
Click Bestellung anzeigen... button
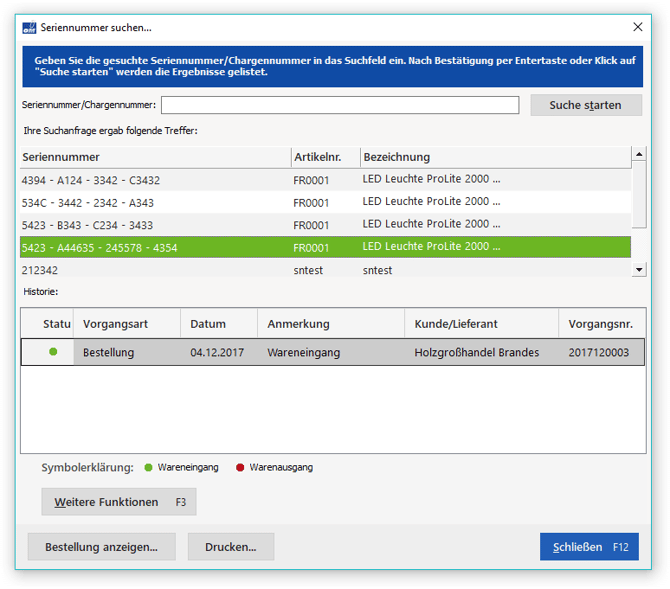[102, 547]
